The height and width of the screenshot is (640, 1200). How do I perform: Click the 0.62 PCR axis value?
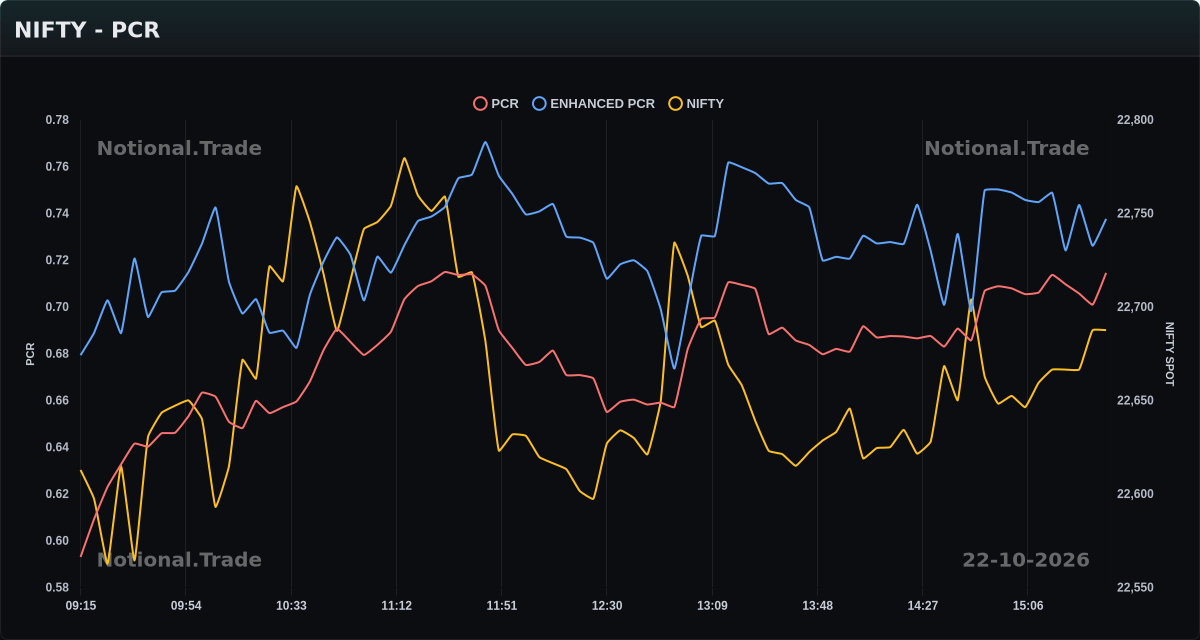click(x=57, y=494)
